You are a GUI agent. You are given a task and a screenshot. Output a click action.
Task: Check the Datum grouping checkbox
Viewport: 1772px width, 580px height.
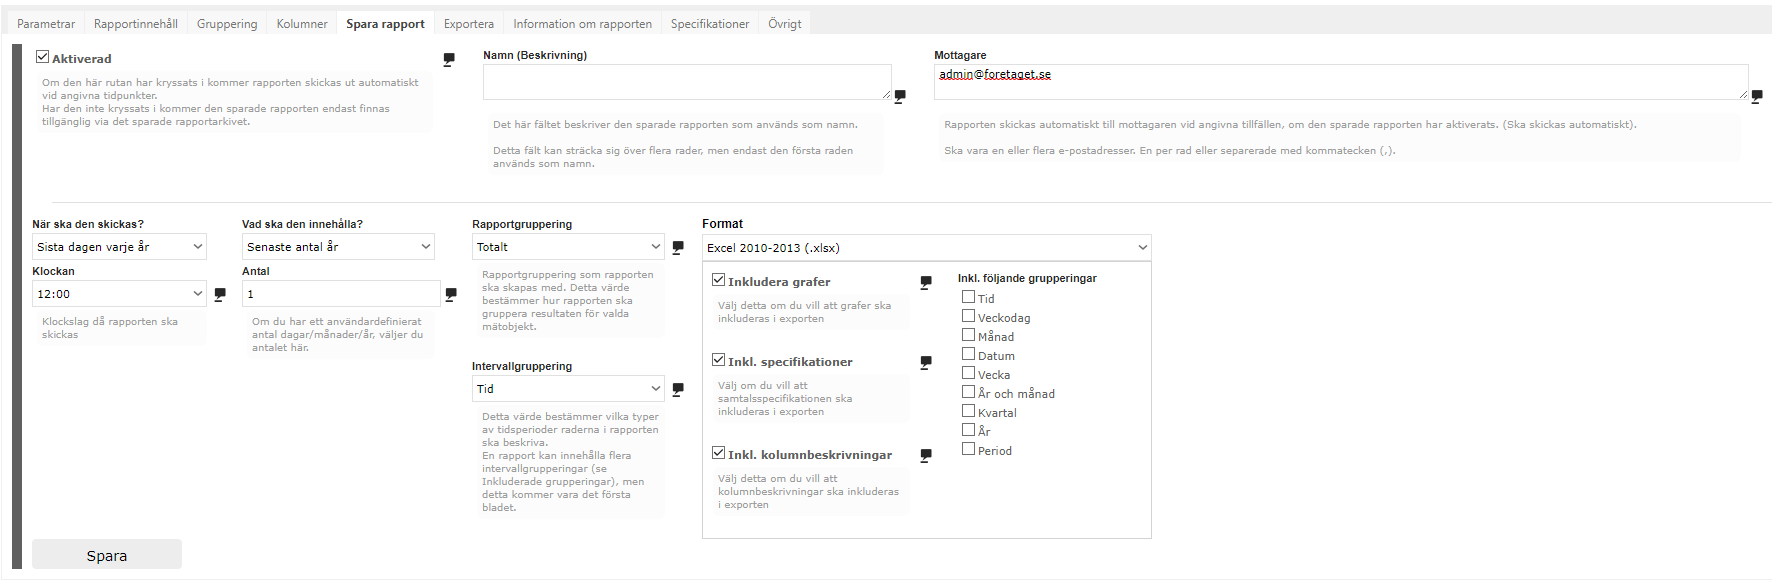click(968, 354)
